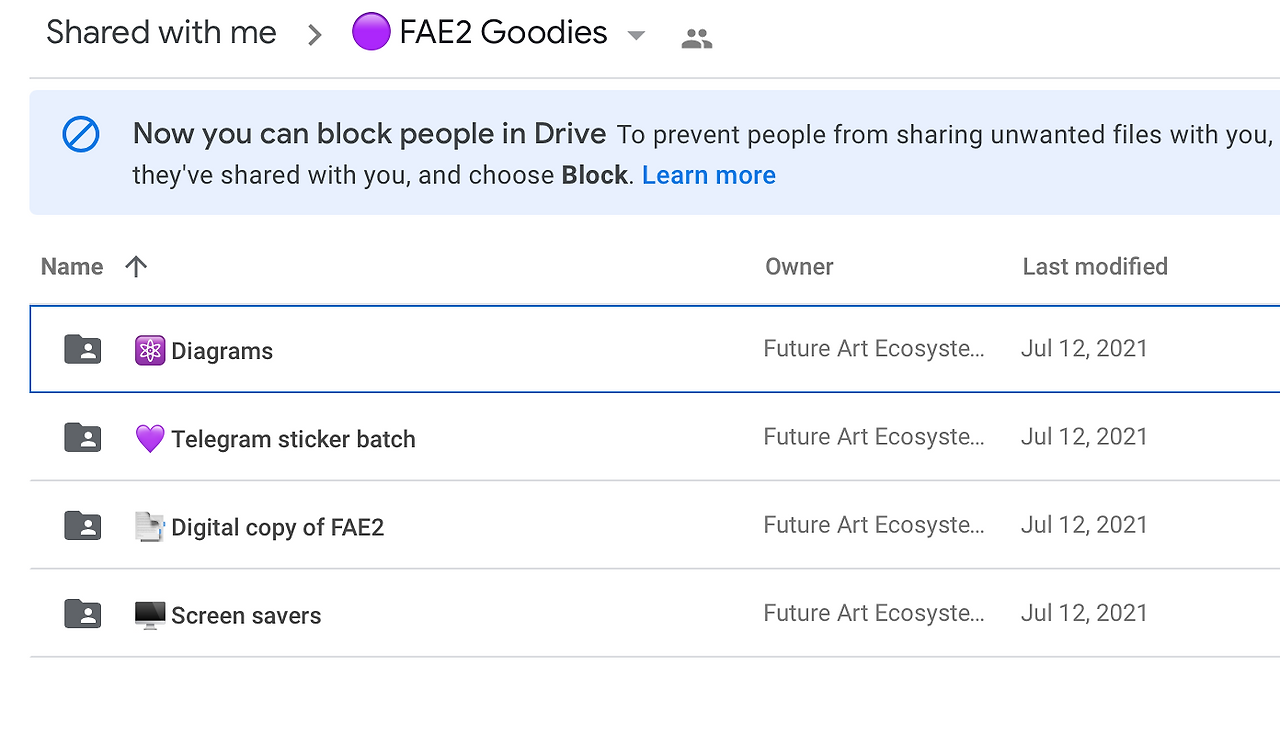Click the atom emoji in the Diagrams row
Image resolution: width=1280 pixels, height=733 pixels.
[150, 350]
